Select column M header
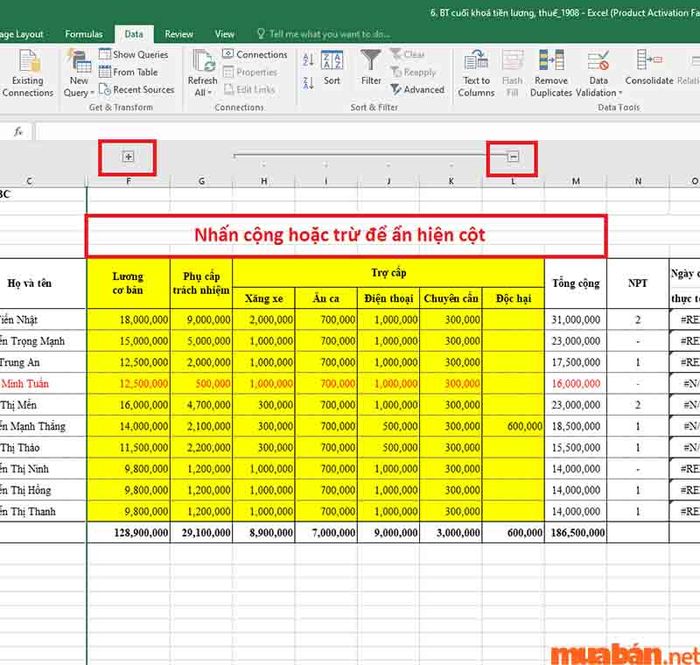700x665 pixels. (x=576, y=181)
